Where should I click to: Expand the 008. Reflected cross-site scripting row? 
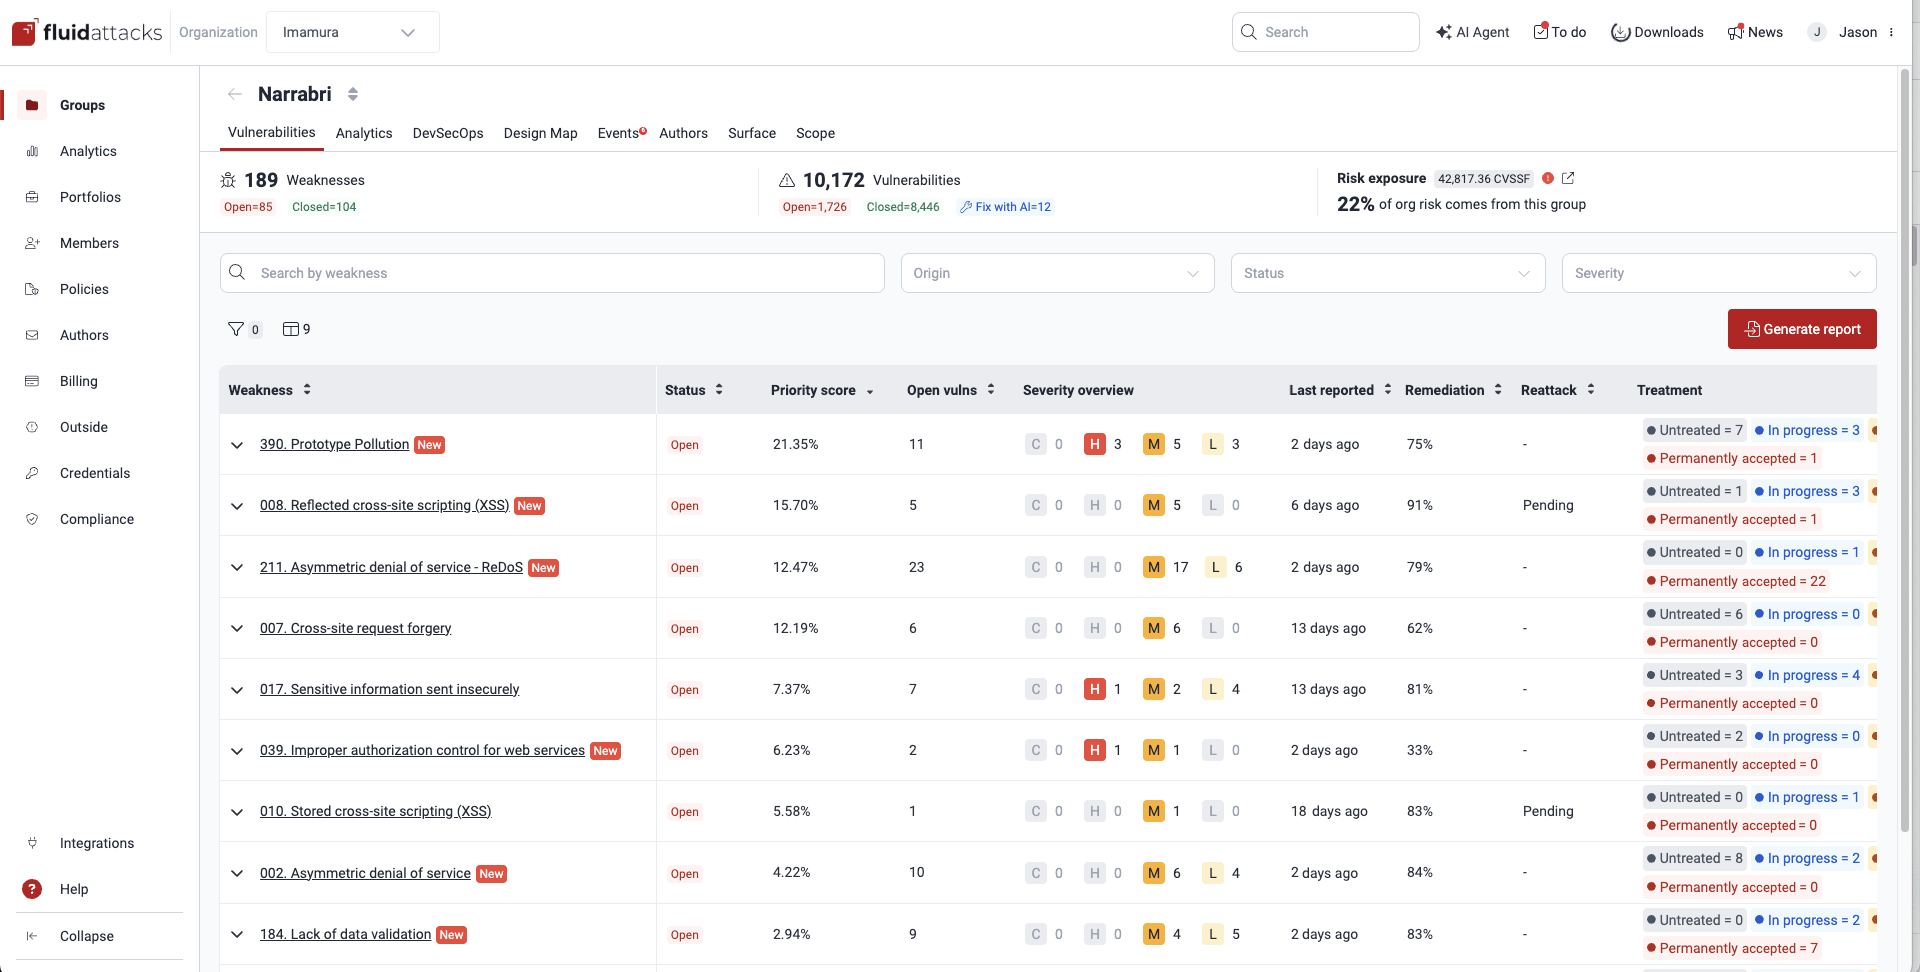tap(237, 506)
